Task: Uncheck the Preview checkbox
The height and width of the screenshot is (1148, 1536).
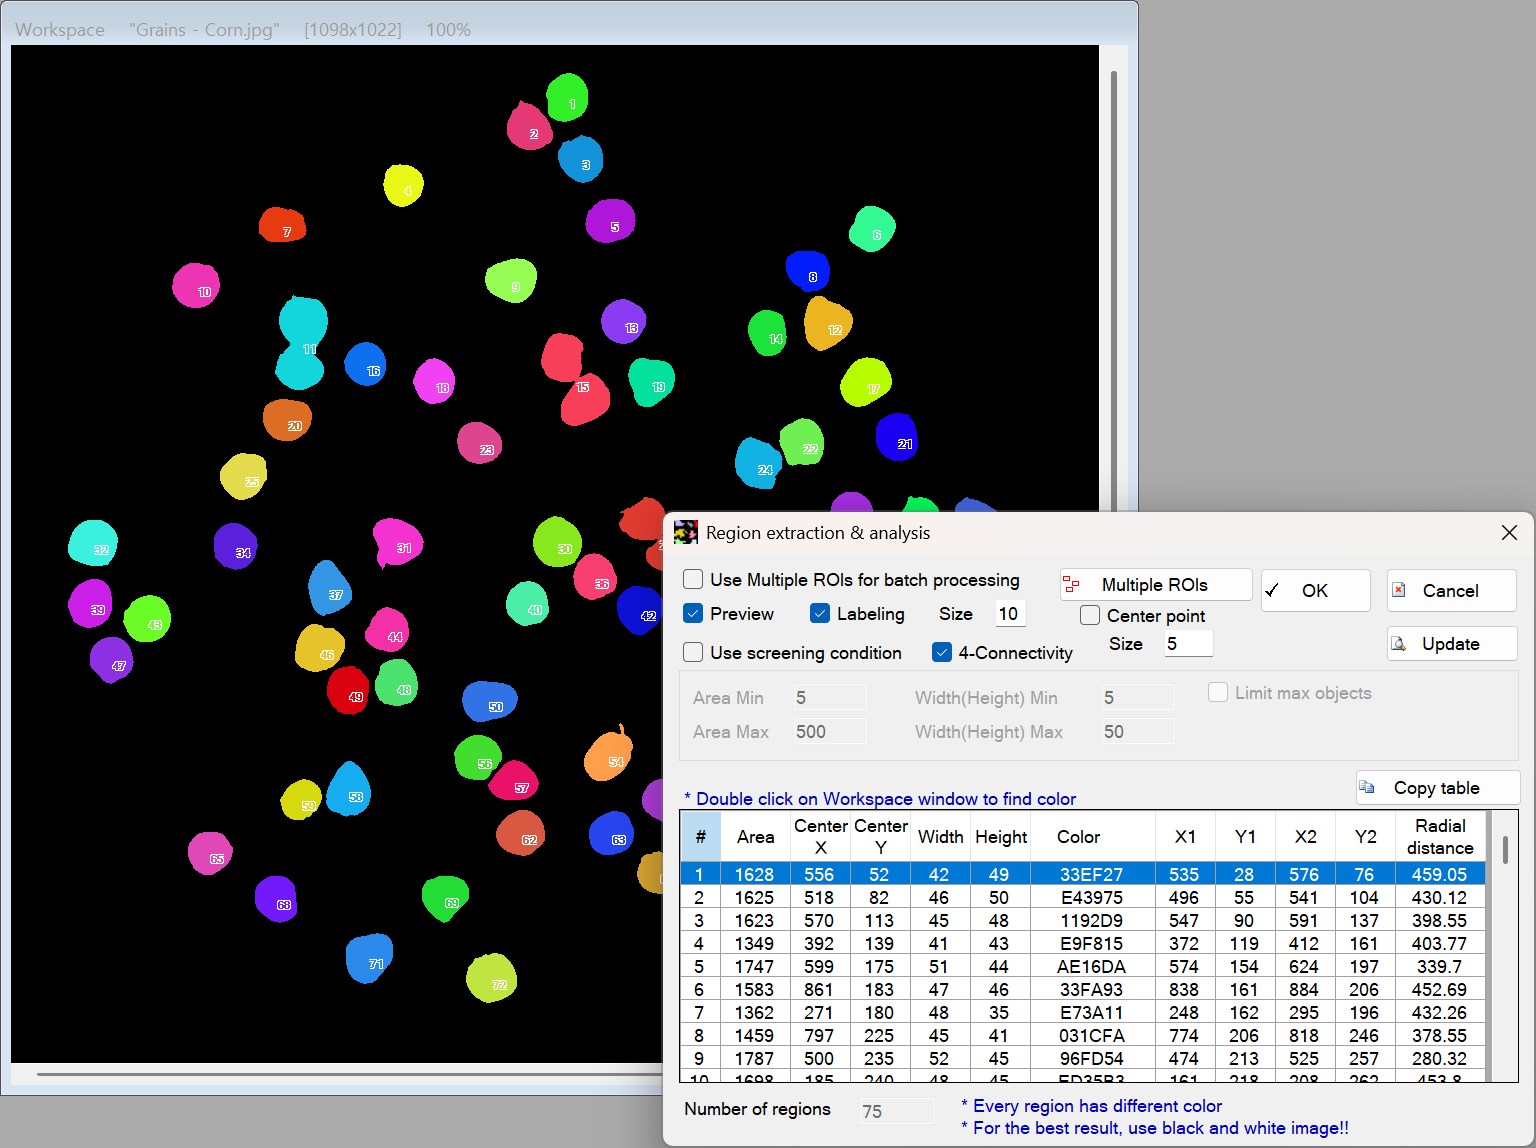Action: tap(693, 614)
